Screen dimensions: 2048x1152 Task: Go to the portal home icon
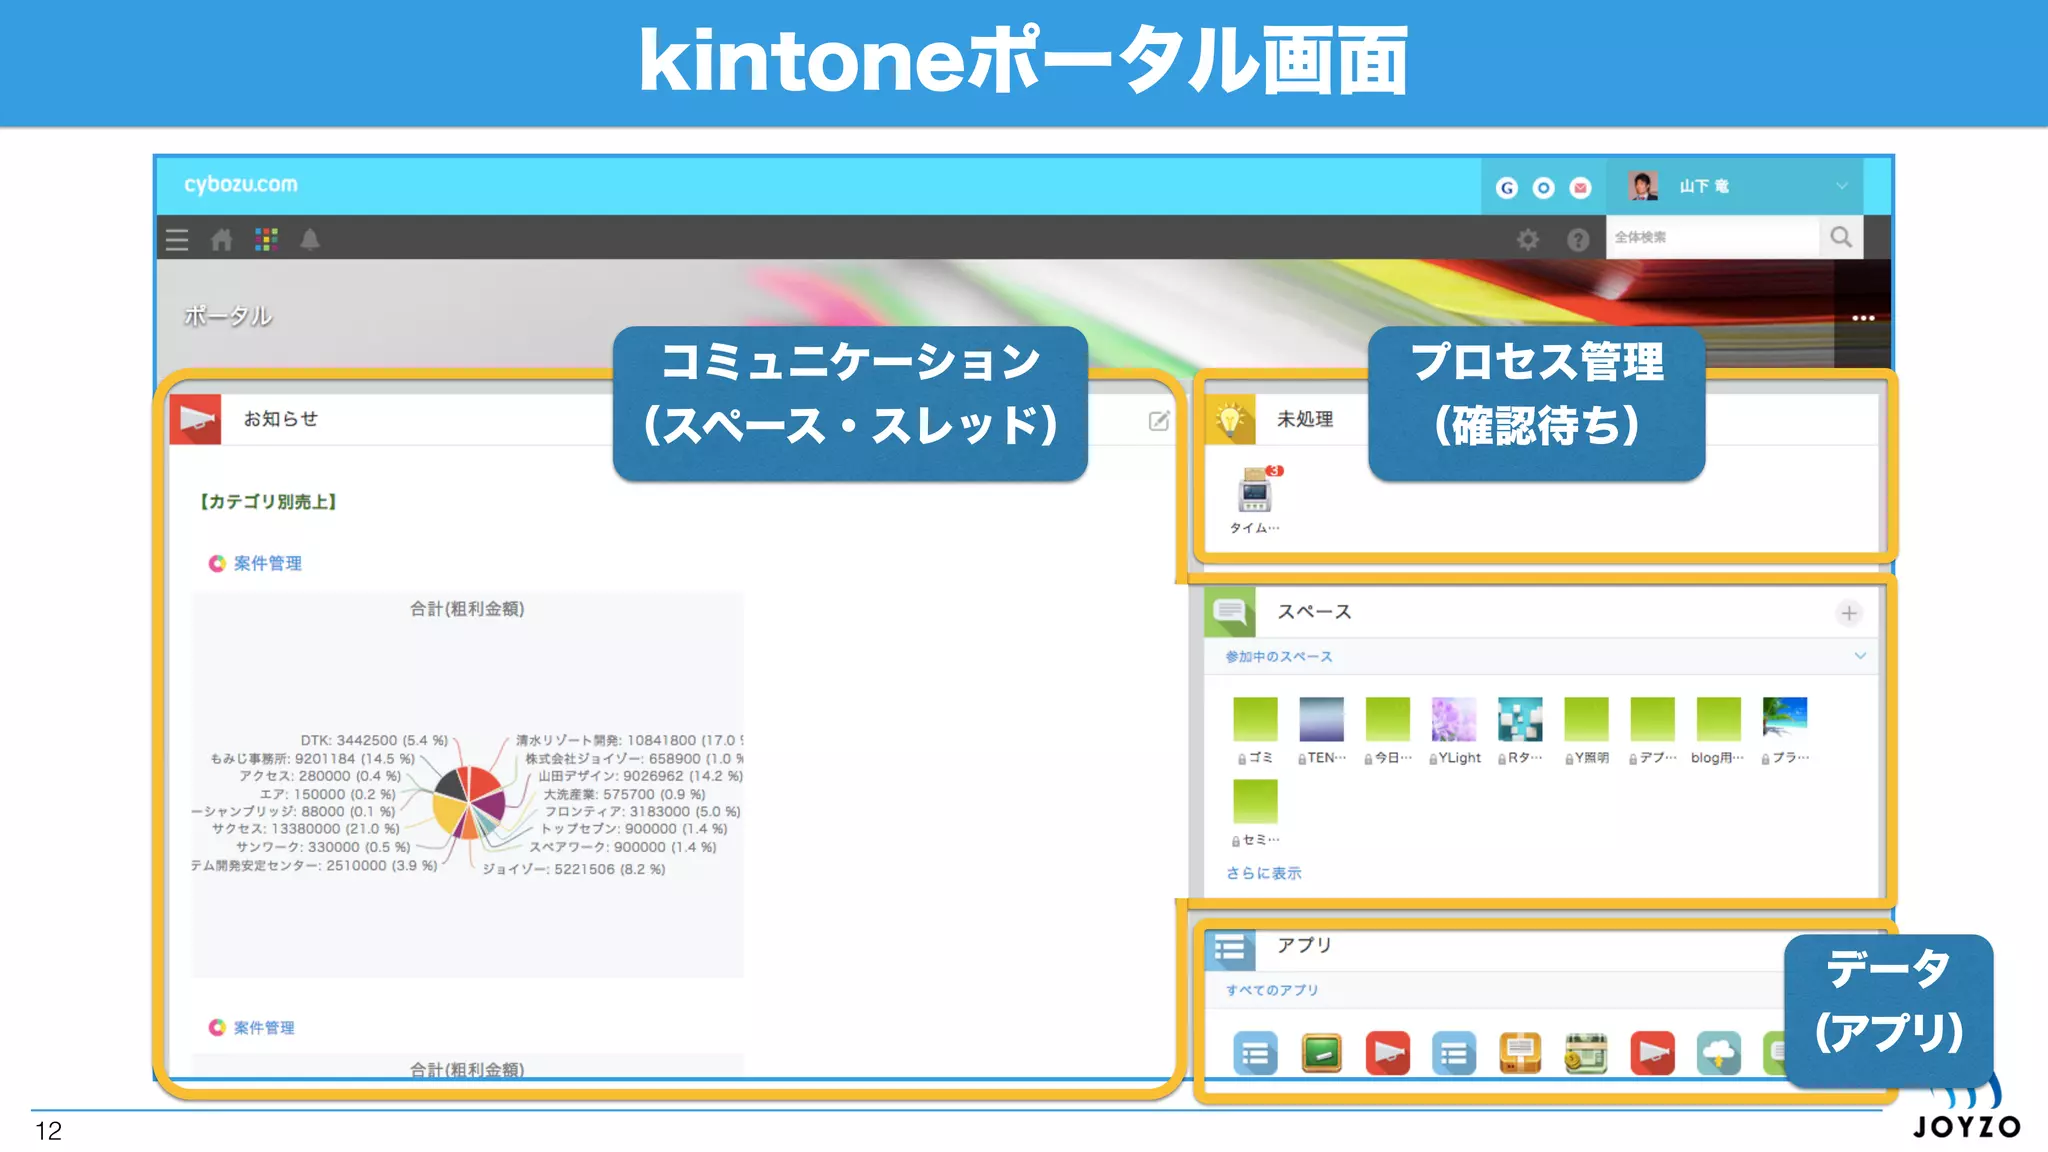coord(222,239)
